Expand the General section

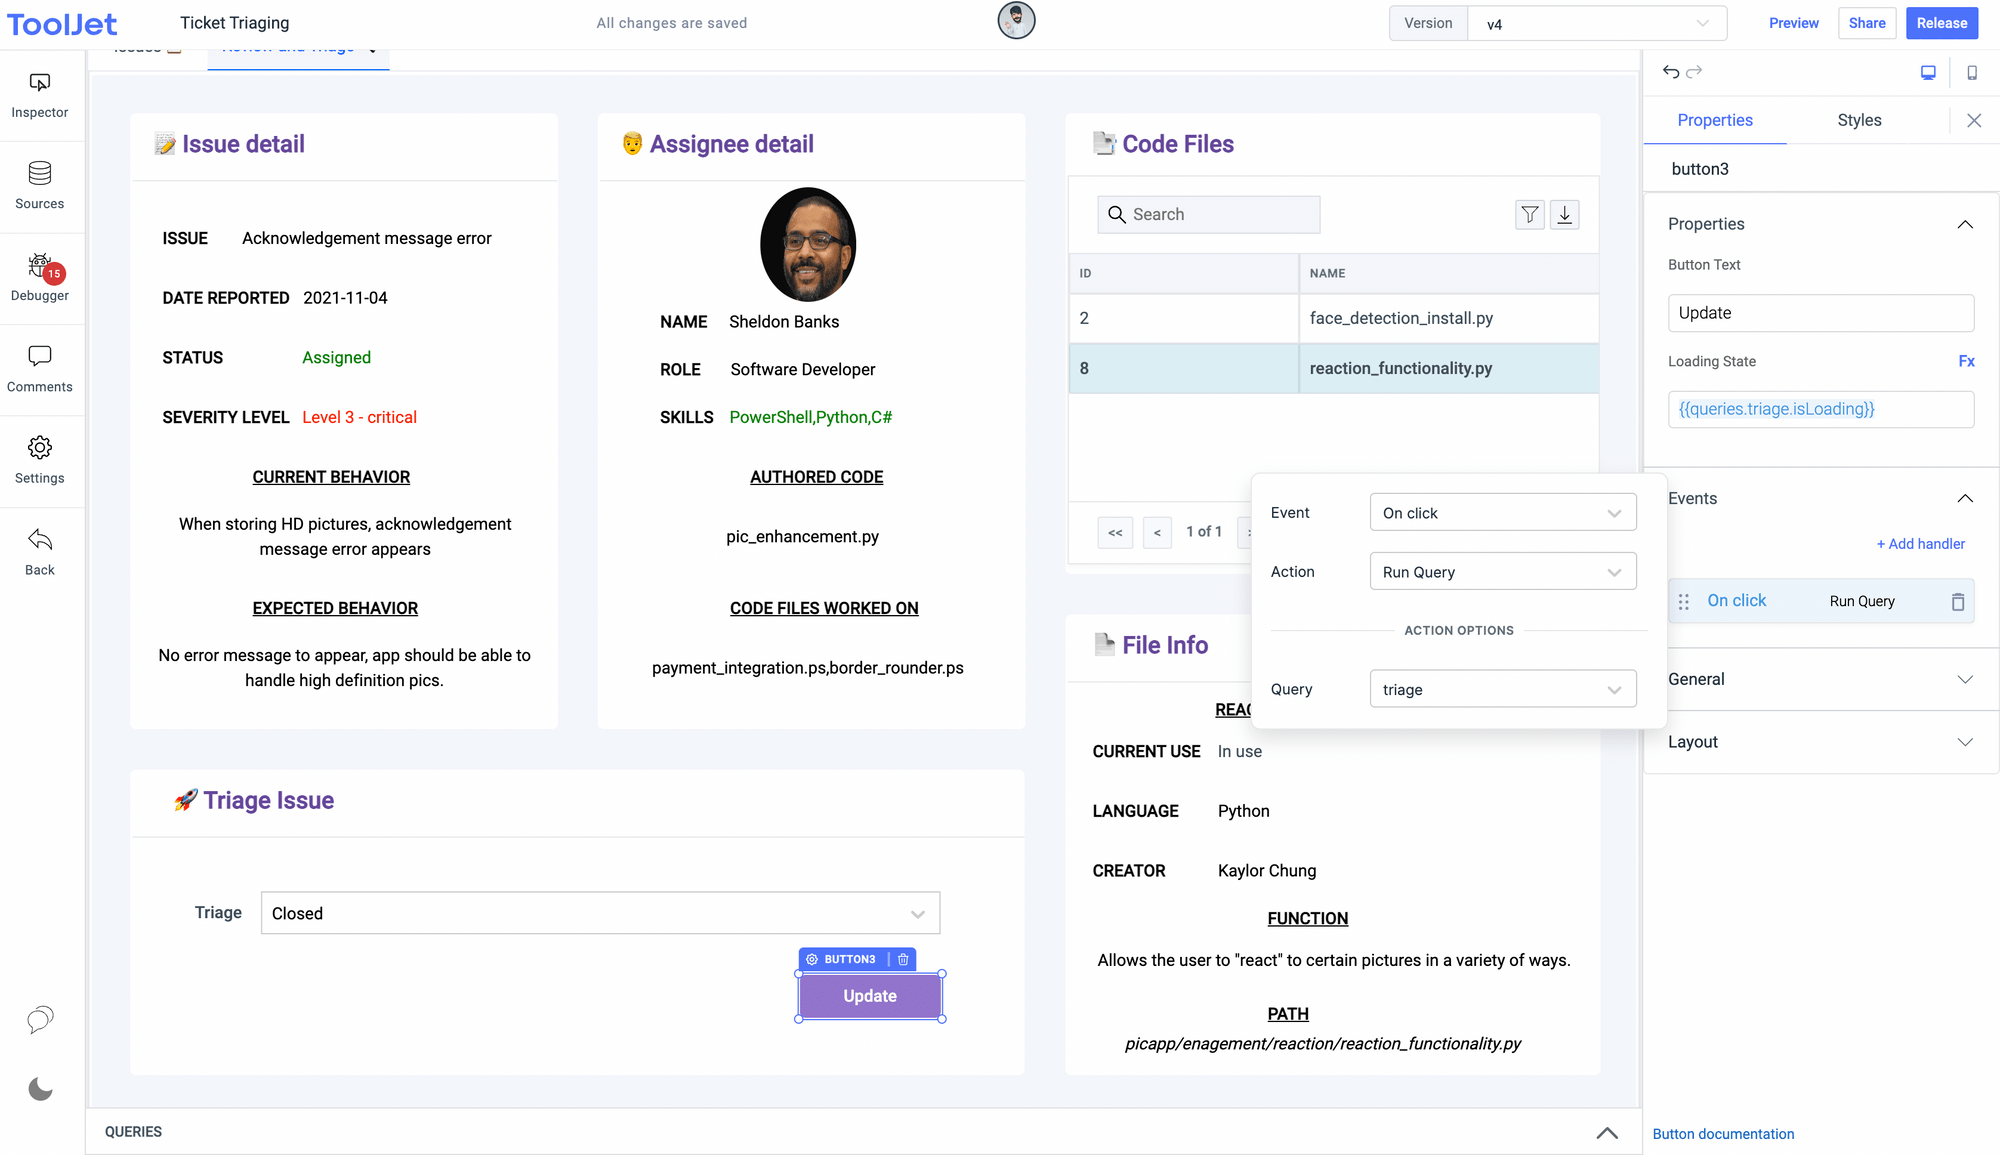[x=1820, y=679]
